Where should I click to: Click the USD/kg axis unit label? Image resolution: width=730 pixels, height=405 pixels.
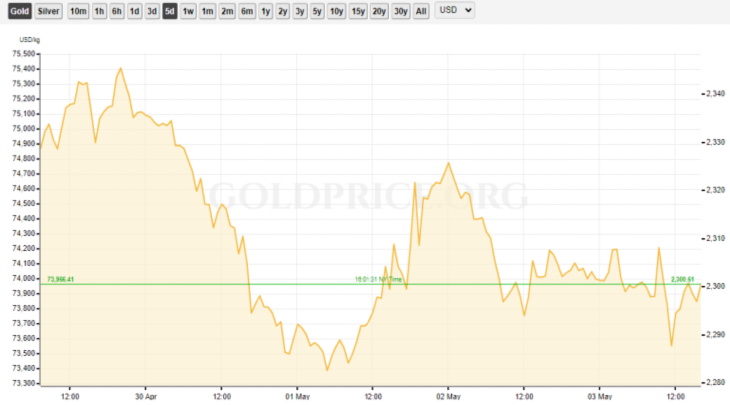tap(29, 40)
